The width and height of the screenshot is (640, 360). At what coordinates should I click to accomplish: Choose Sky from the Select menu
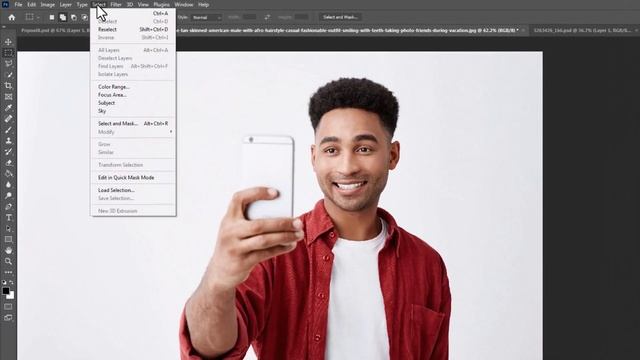click(133, 111)
